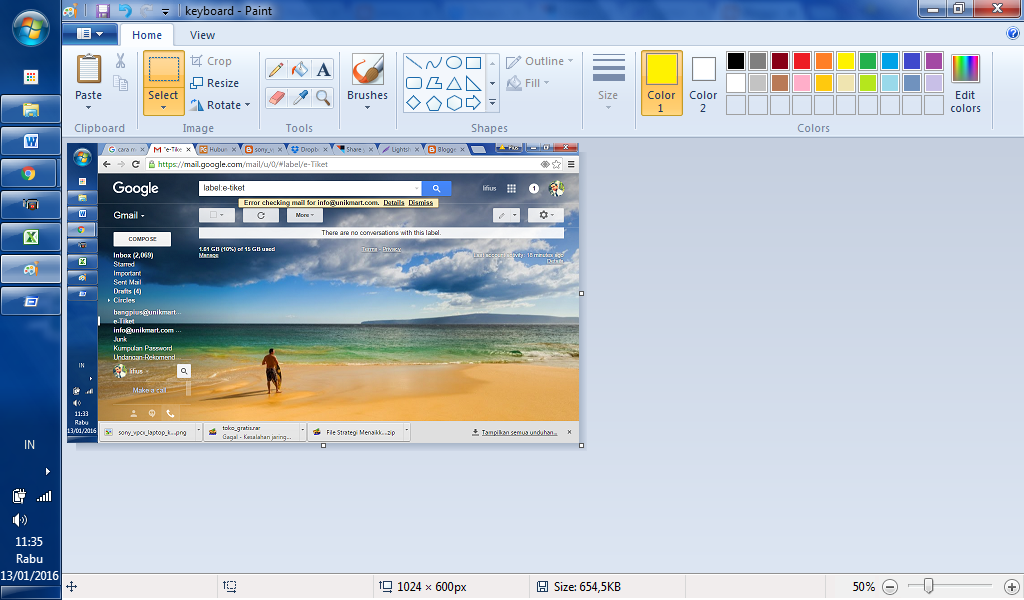The width and height of the screenshot is (1024, 600).
Task: Select the Magnifier tool
Action: tap(323, 98)
